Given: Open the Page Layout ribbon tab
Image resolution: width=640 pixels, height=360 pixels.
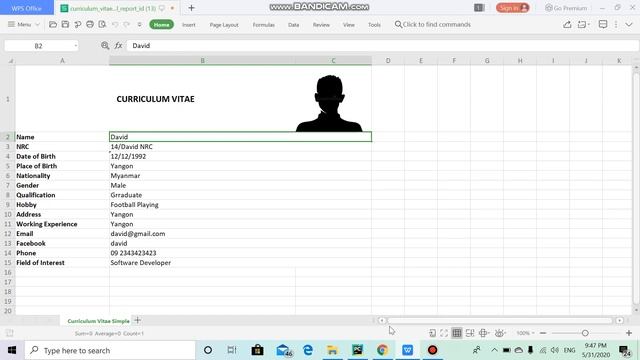Looking at the screenshot, I should 224,24.
